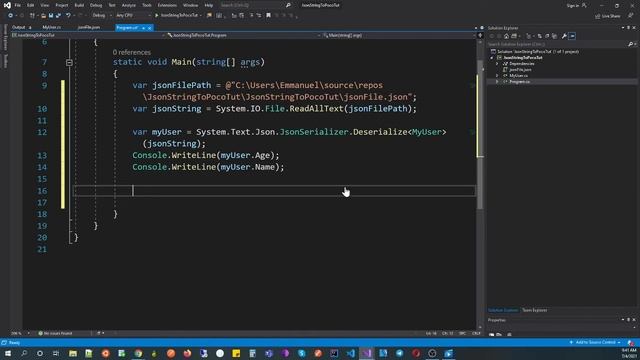The image size is (640, 360).
Task: Click the Solution Explorer search magnifier icon
Action: pyautogui.click(x=630, y=44)
